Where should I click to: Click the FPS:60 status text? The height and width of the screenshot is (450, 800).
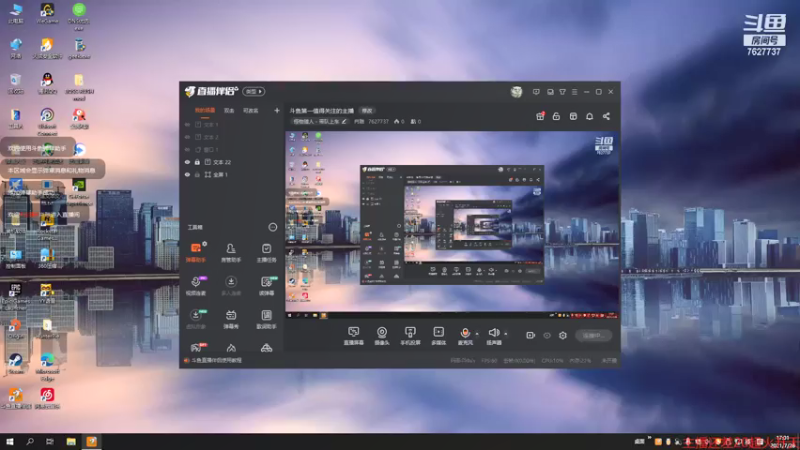[489, 361]
